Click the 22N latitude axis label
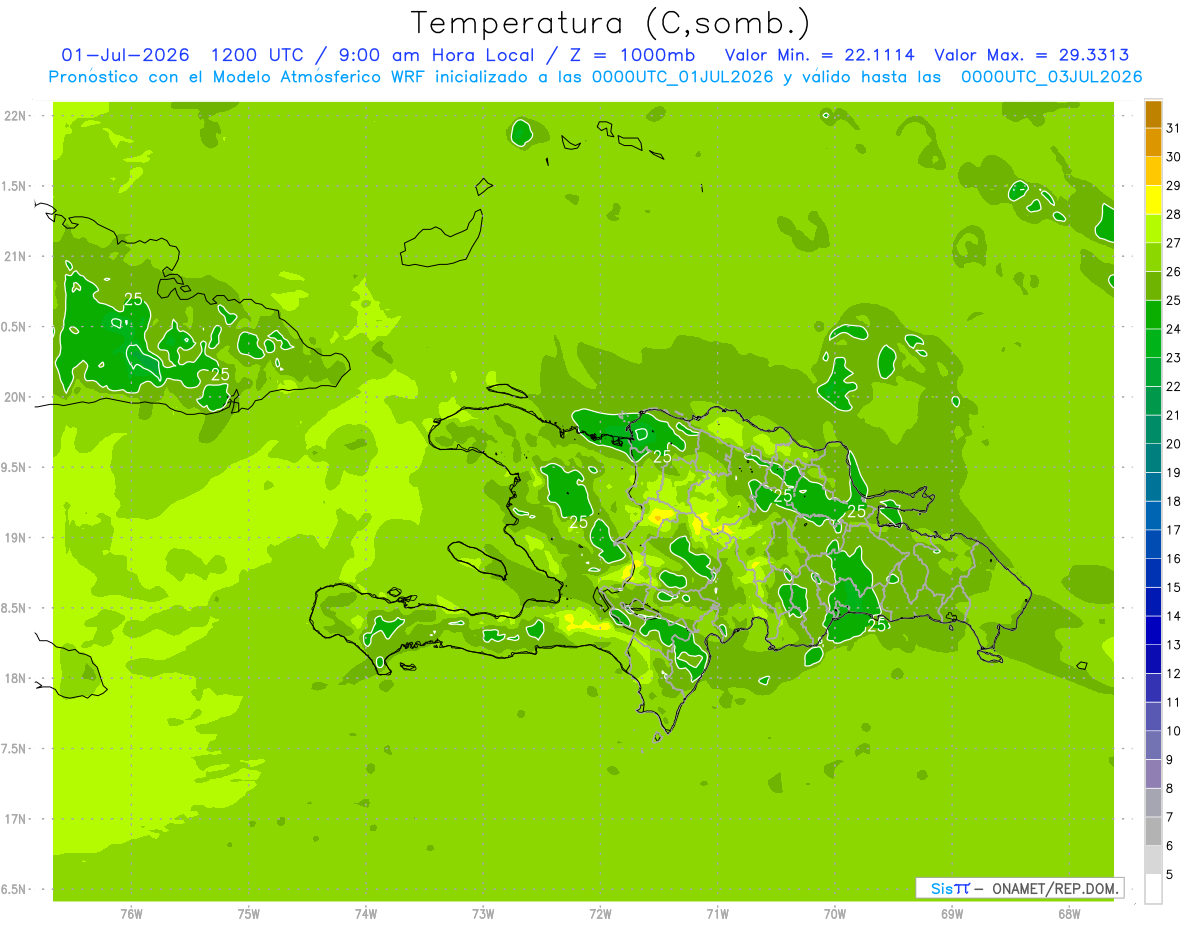Viewport: 1200px width, 927px height. tap(15, 116)
